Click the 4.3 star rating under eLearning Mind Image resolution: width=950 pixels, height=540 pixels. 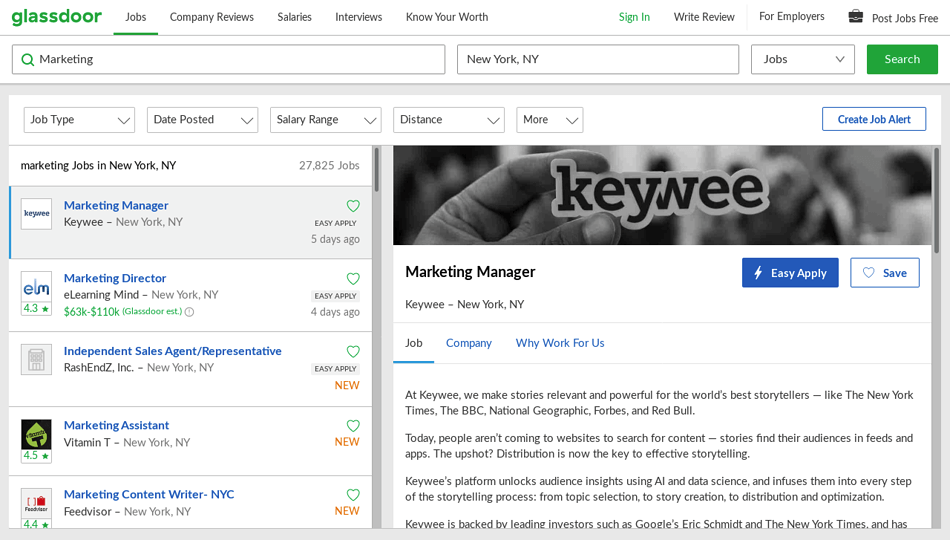pos(36,308)
